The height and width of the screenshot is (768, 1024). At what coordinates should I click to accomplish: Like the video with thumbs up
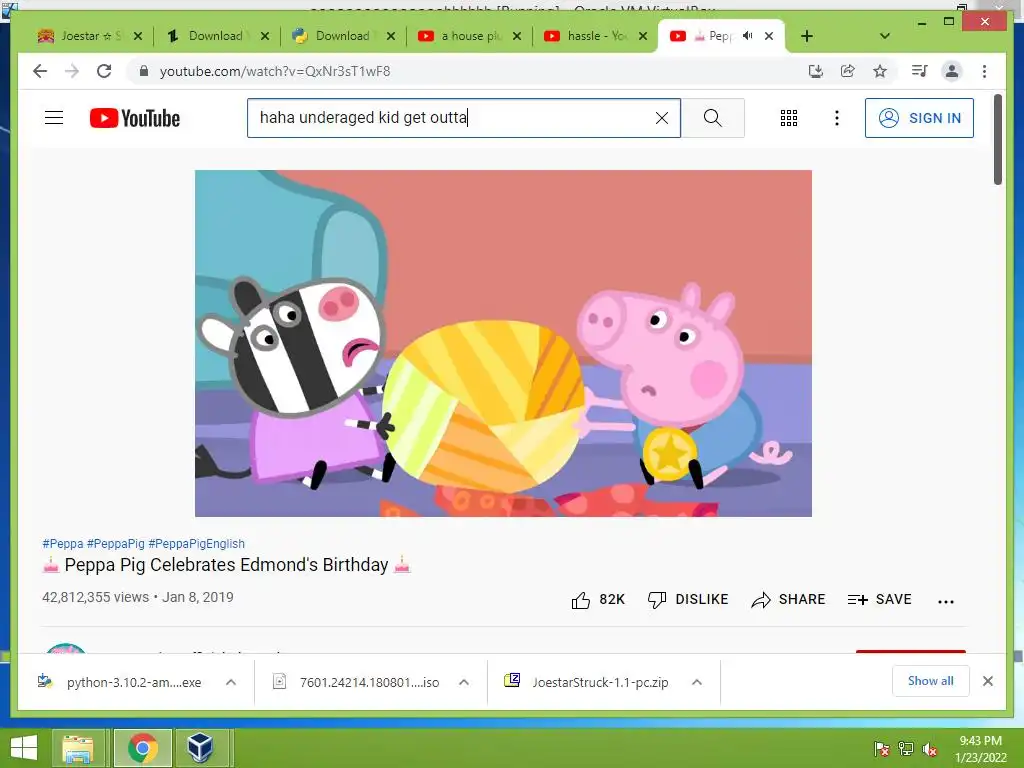coord(598,600)
